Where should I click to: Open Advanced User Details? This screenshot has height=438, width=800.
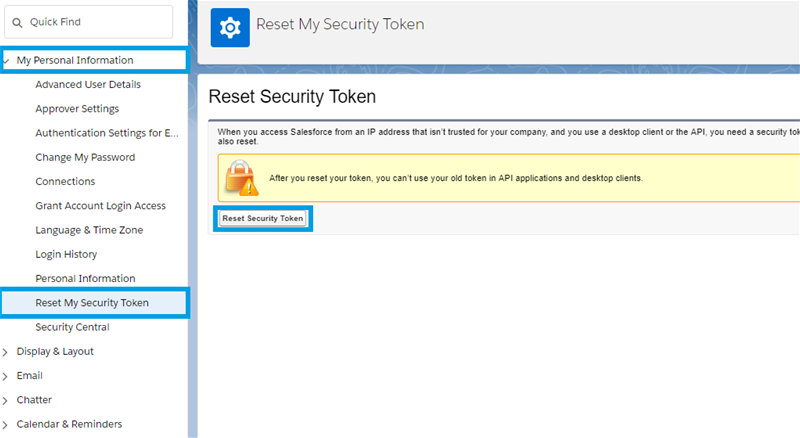click(88, 85)
